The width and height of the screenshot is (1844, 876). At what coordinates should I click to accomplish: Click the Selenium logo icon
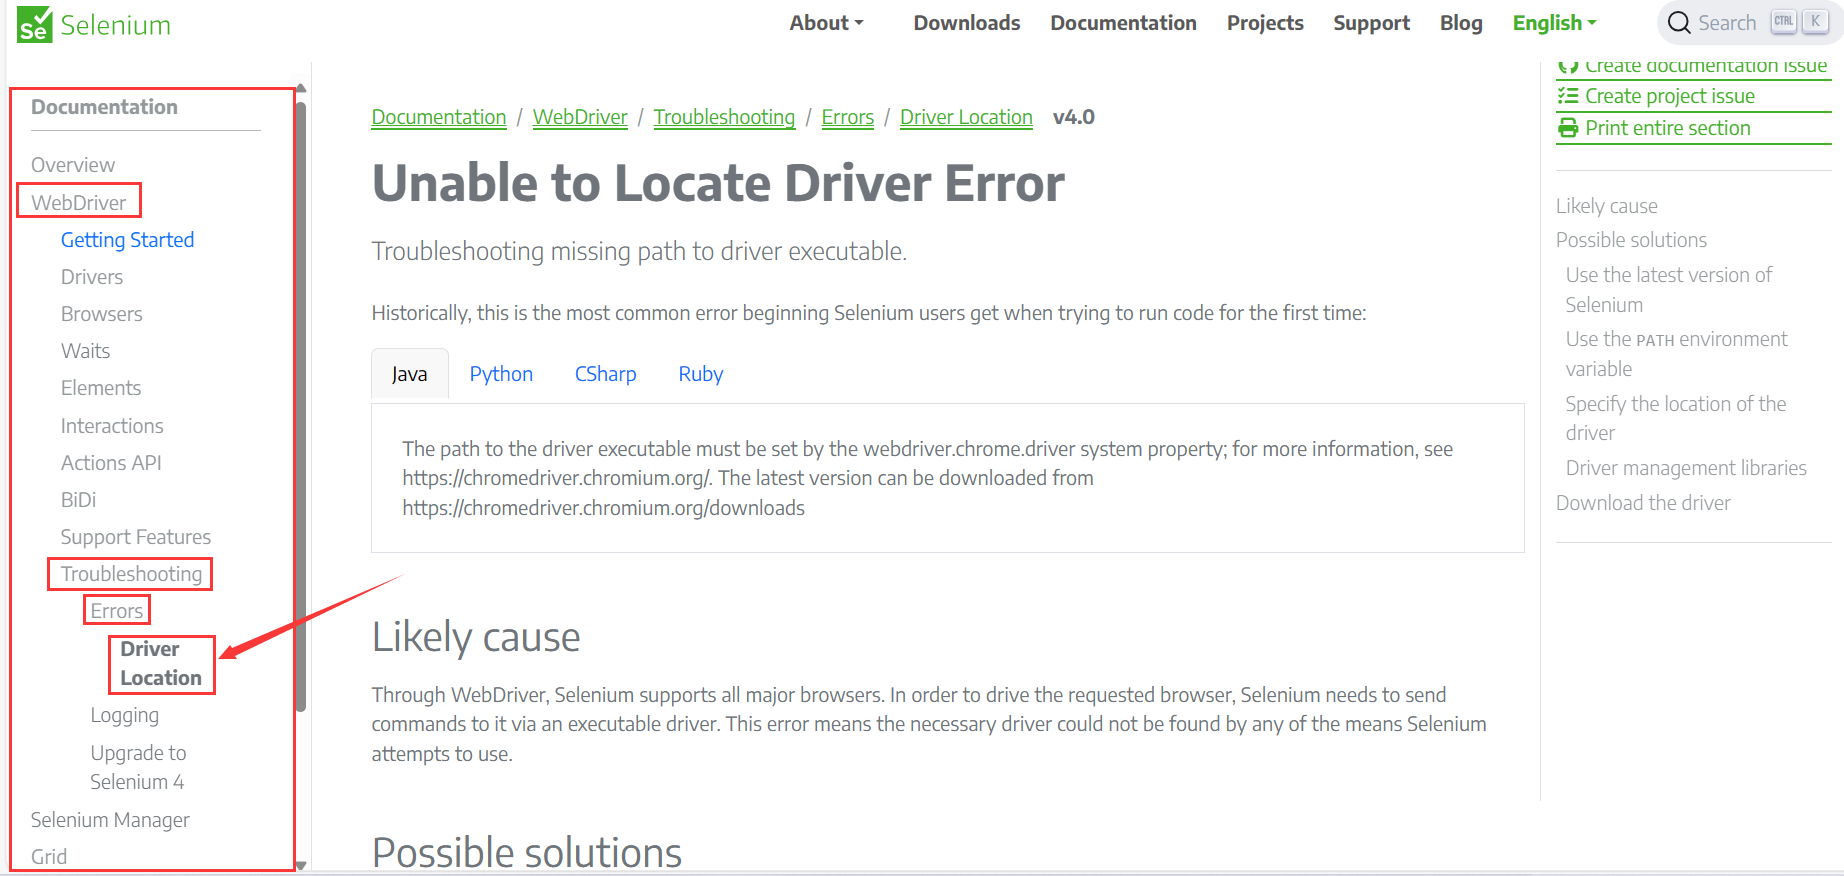click(34, 24)
